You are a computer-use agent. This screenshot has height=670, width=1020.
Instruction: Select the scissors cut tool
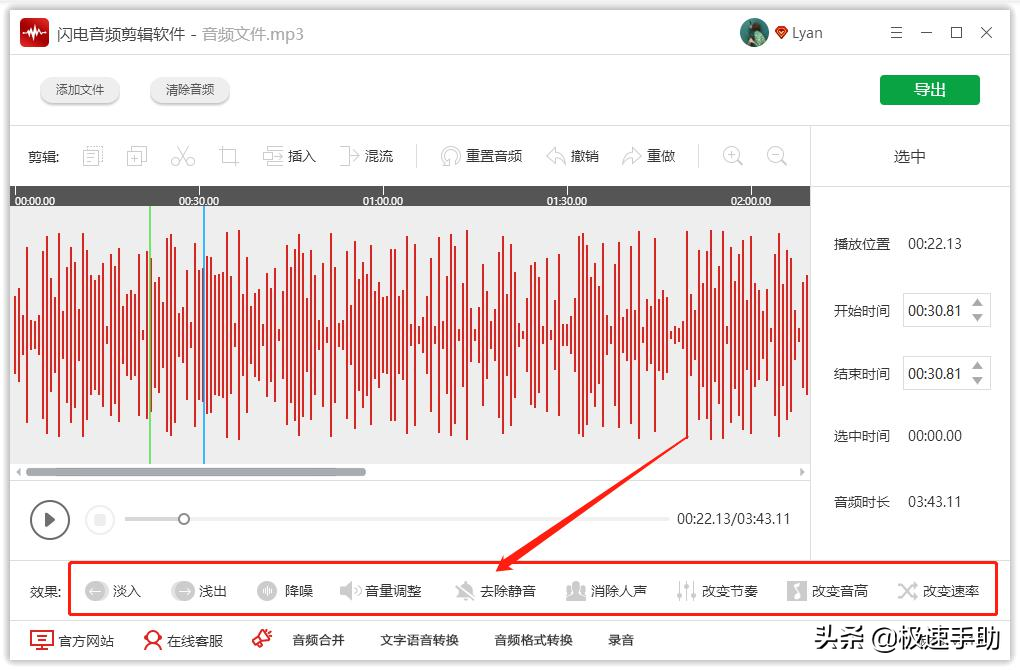tap(182, 155)
